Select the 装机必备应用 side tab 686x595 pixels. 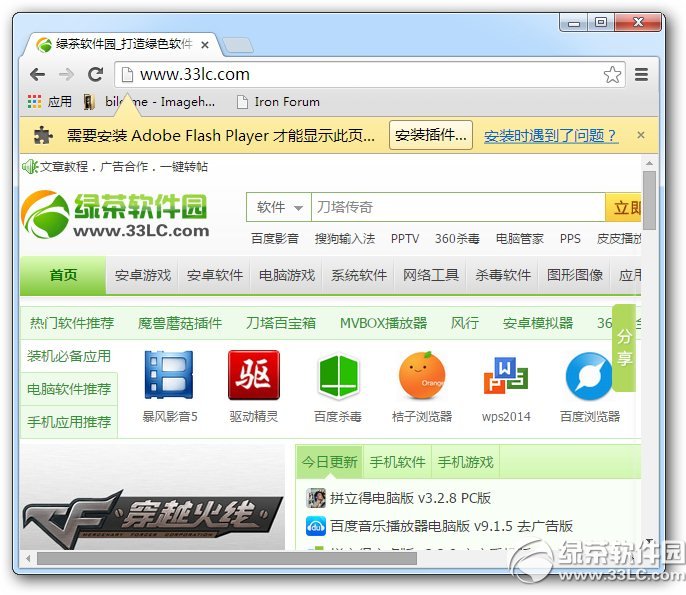69,356
